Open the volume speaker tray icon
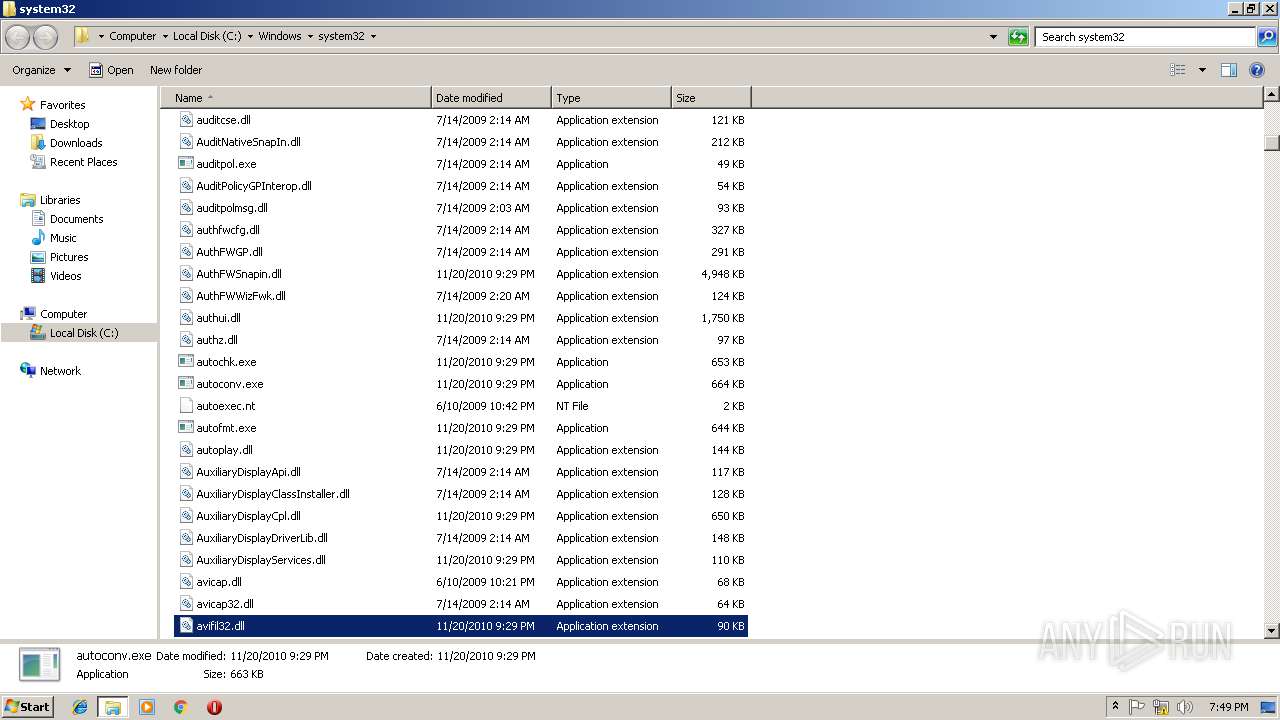Screen dimensions: 1280x720 coord(1185,707)
